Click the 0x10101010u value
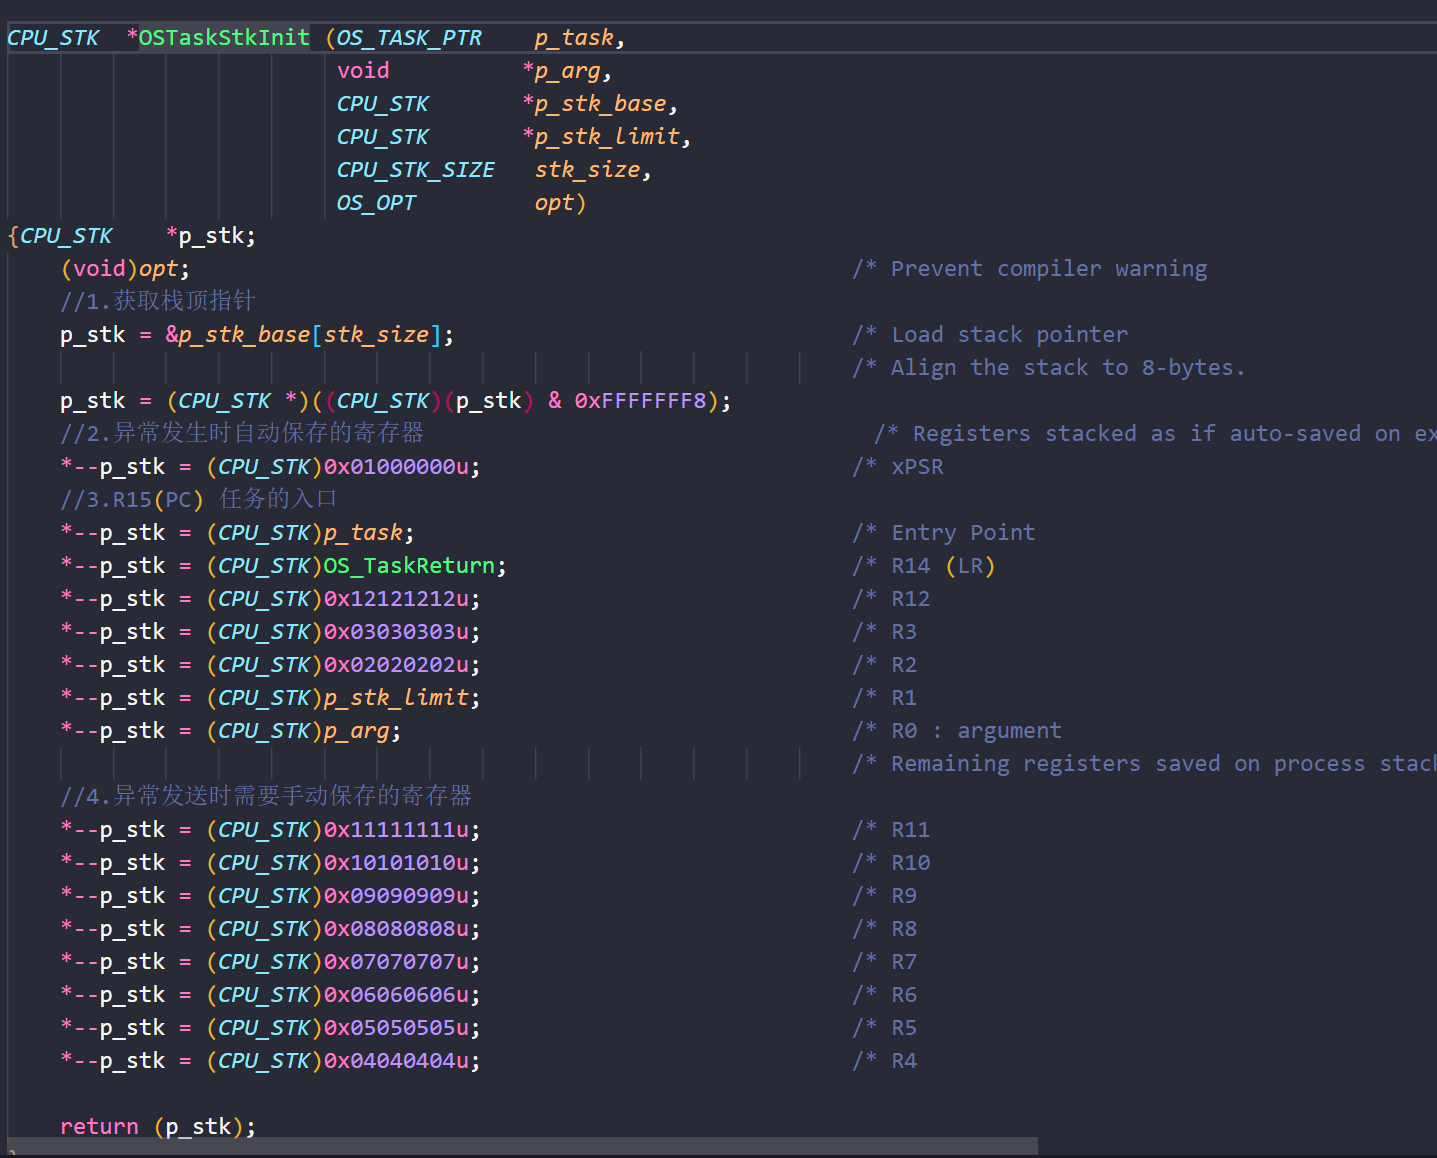Viewport: 1437px width, 1158px height. 396,863
